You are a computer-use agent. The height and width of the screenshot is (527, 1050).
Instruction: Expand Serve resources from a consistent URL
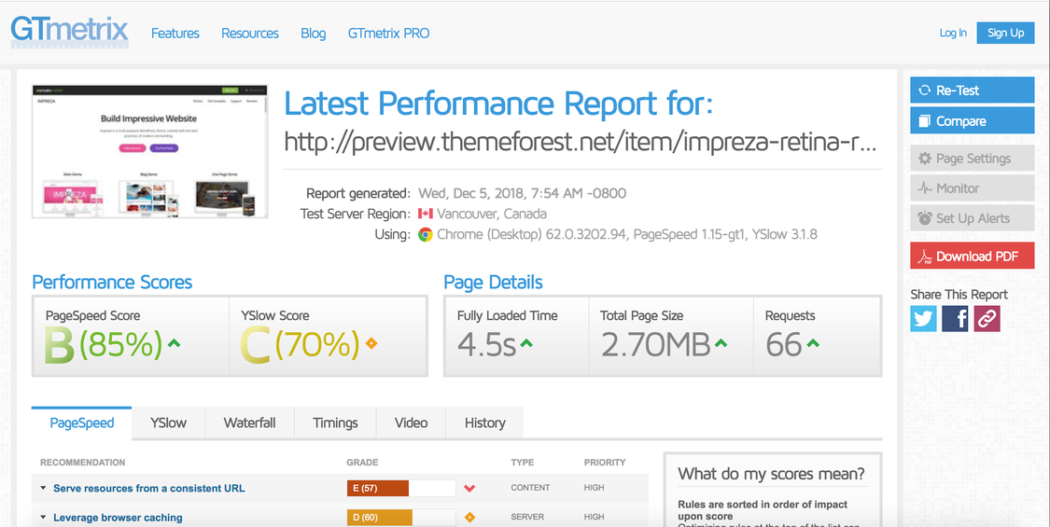click(x=44, y=488)
